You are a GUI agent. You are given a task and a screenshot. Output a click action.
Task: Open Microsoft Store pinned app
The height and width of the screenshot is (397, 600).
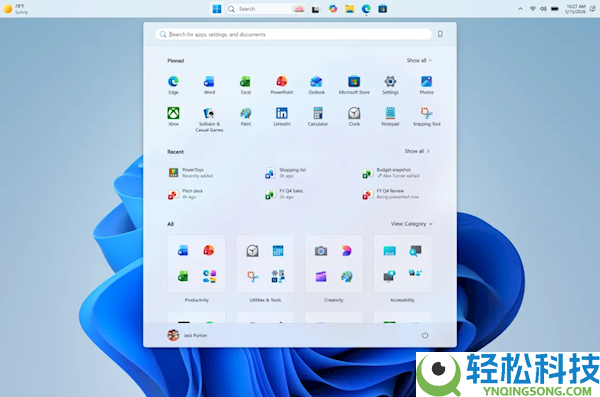(x=354, y=85)
